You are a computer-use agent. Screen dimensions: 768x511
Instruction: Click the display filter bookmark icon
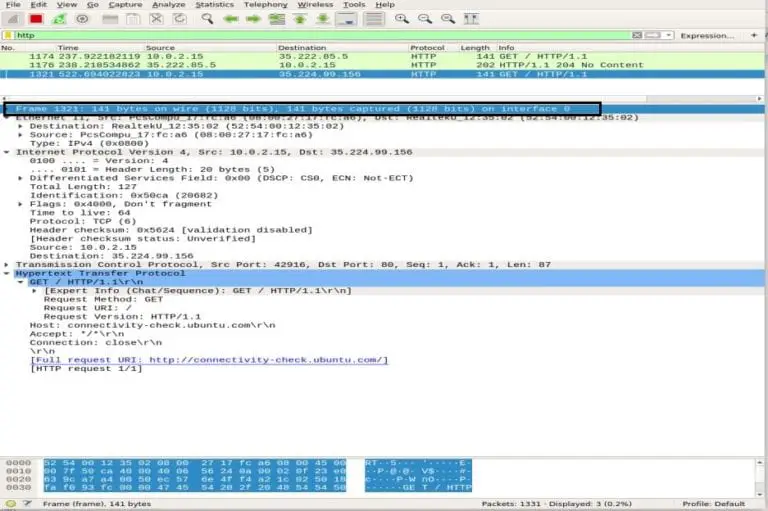(x=8, y=35)
